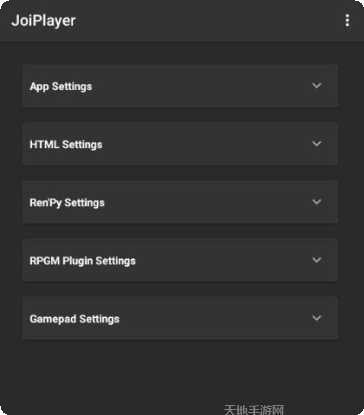
Task: Click the RPGM Plugin Settings chevron
Action: (x=317, y=259)
